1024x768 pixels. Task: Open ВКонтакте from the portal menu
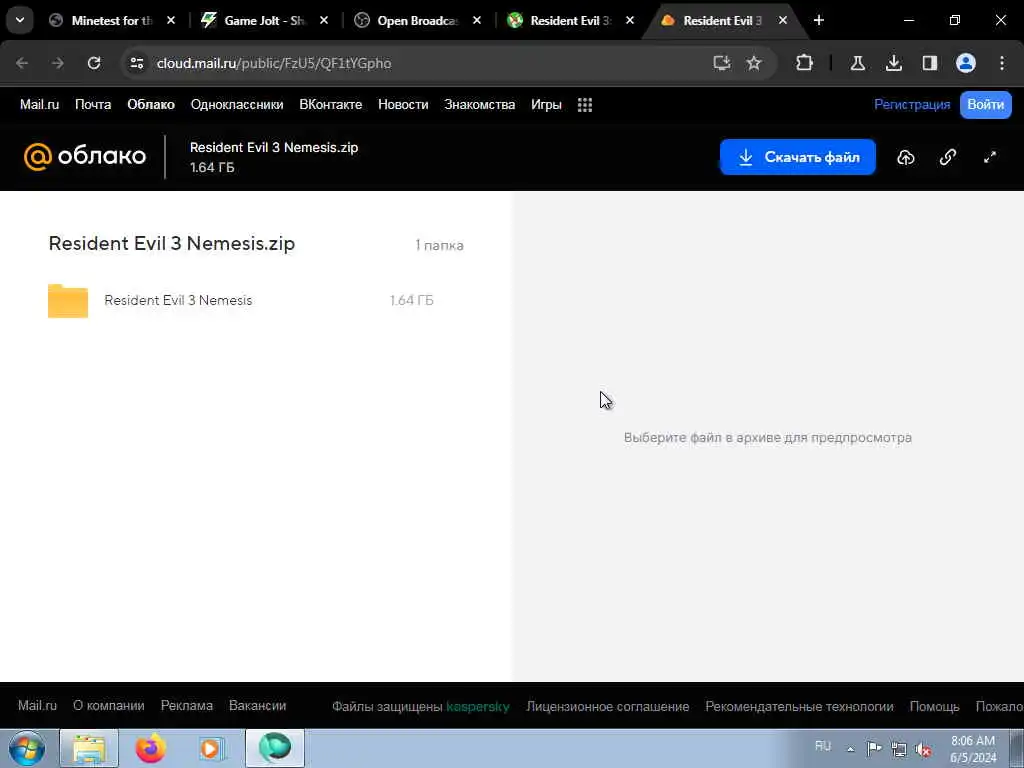pyautogui.click(x=330, y=104)
